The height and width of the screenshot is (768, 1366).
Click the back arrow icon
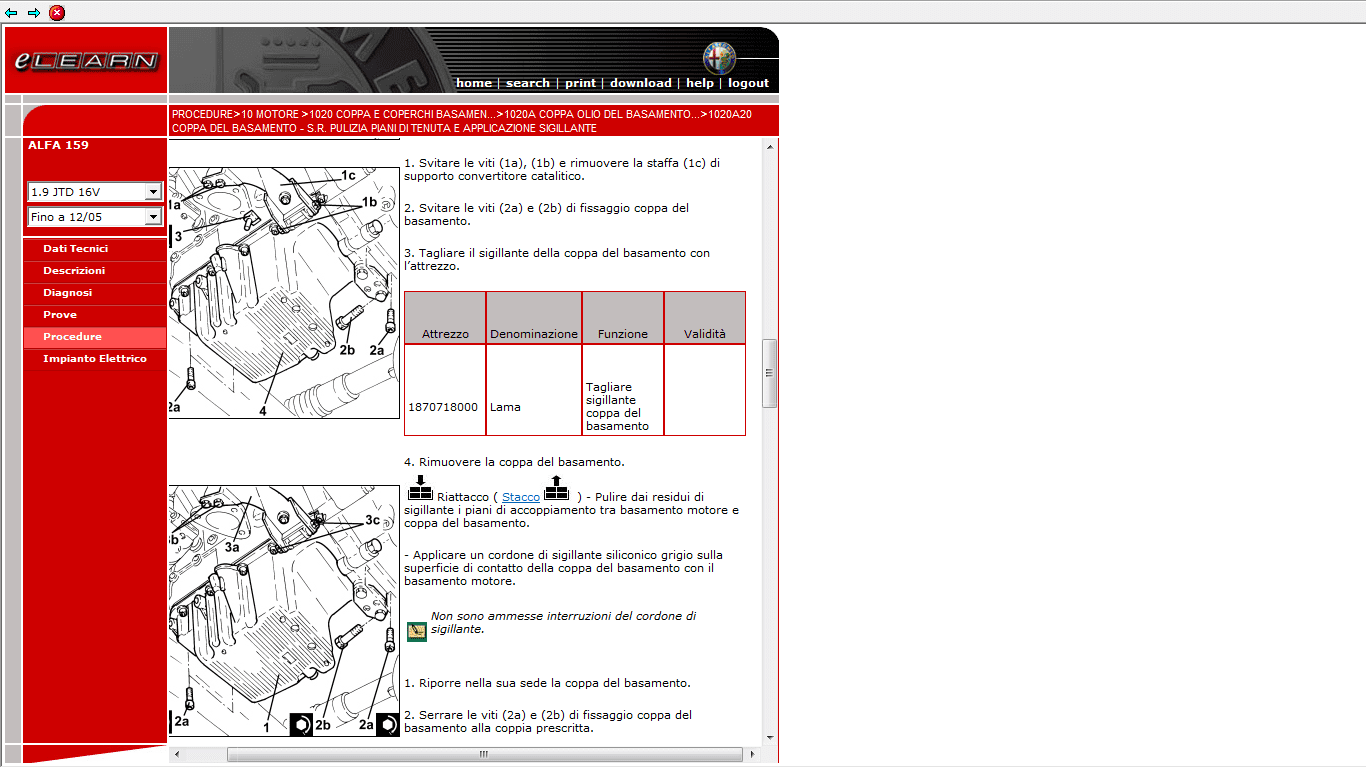click(11, 13)
